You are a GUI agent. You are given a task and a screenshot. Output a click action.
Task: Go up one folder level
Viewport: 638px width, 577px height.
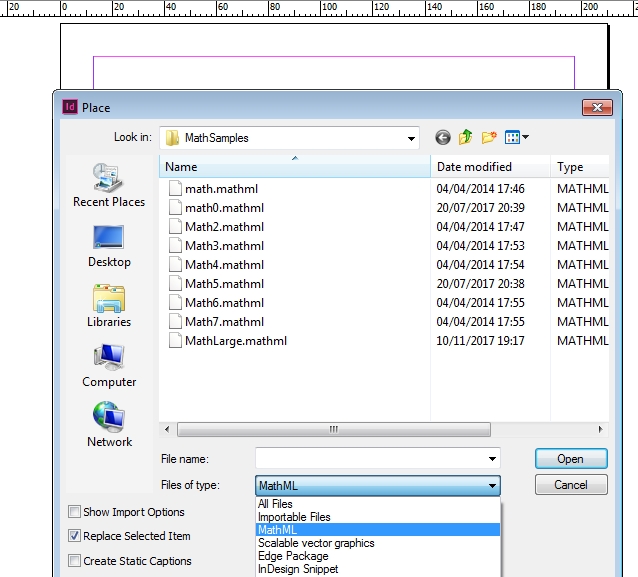click(465, 138)
